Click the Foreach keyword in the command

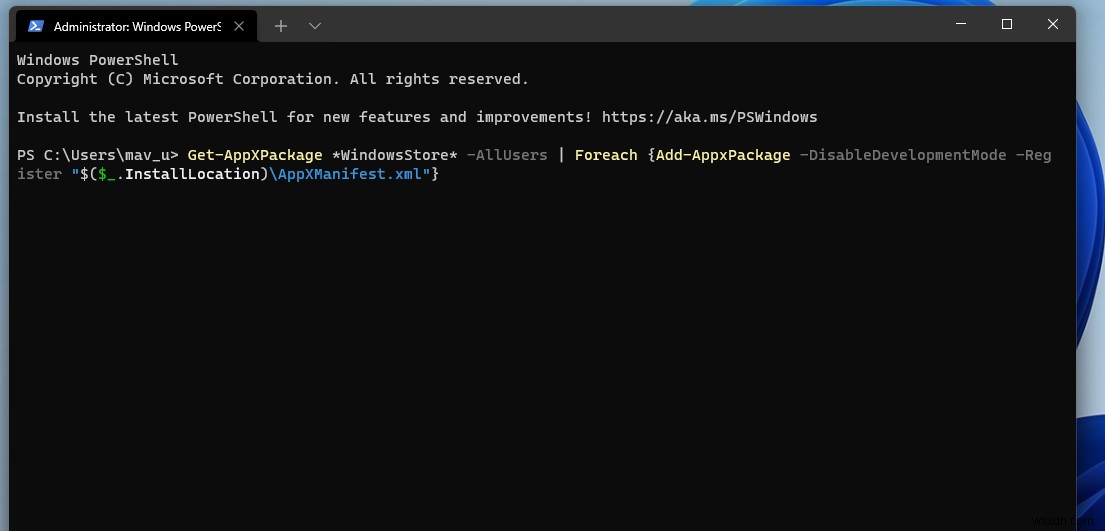point(605,155)
